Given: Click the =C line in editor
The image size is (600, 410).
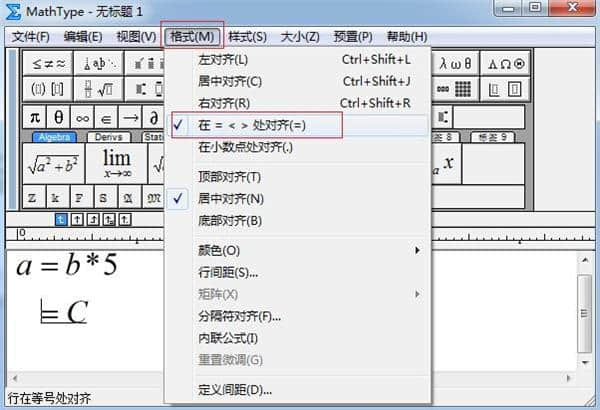Looking at the screenshot, I should point(64,312).
